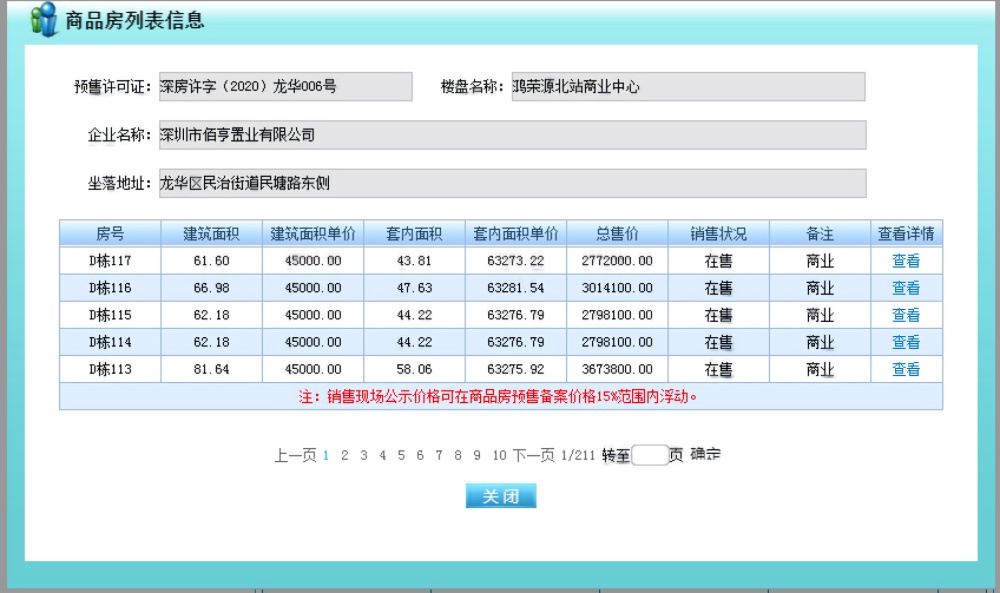
Task: Go to previous page 上一页
Action: [x=295, y=455]
